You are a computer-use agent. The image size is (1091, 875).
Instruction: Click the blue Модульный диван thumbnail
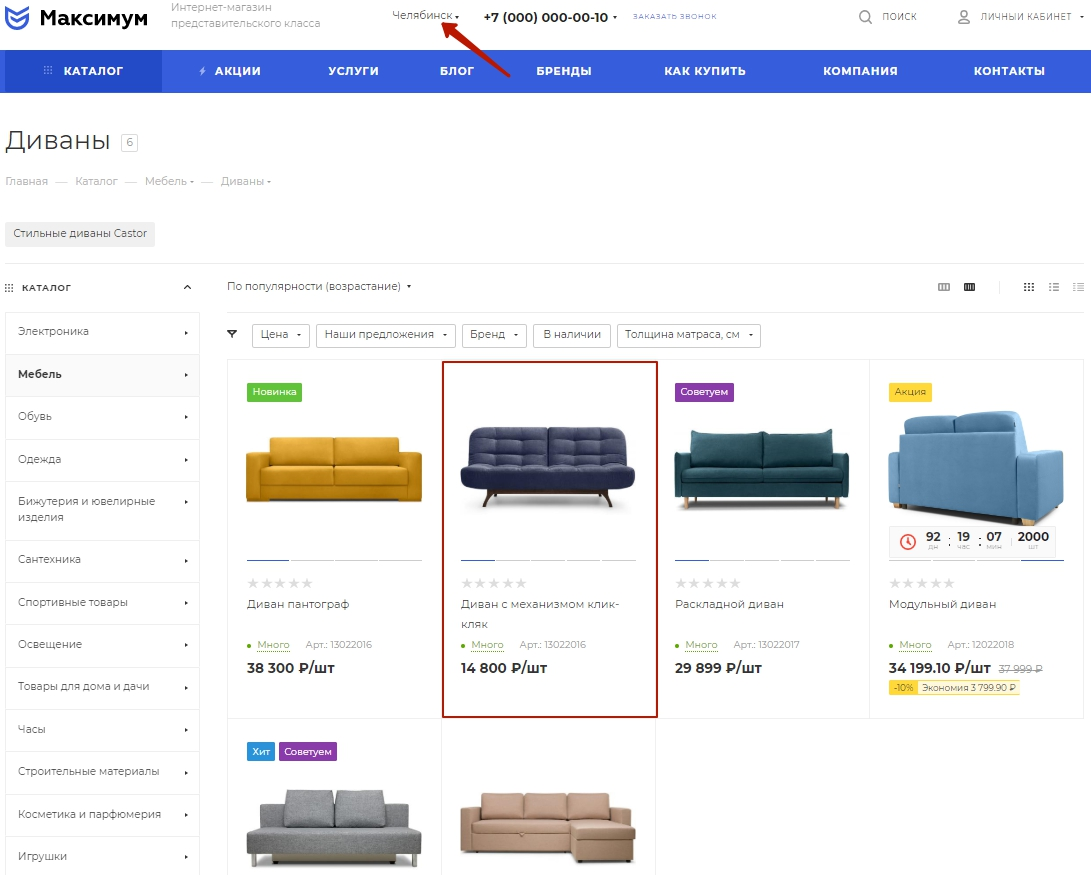(975, 467)
